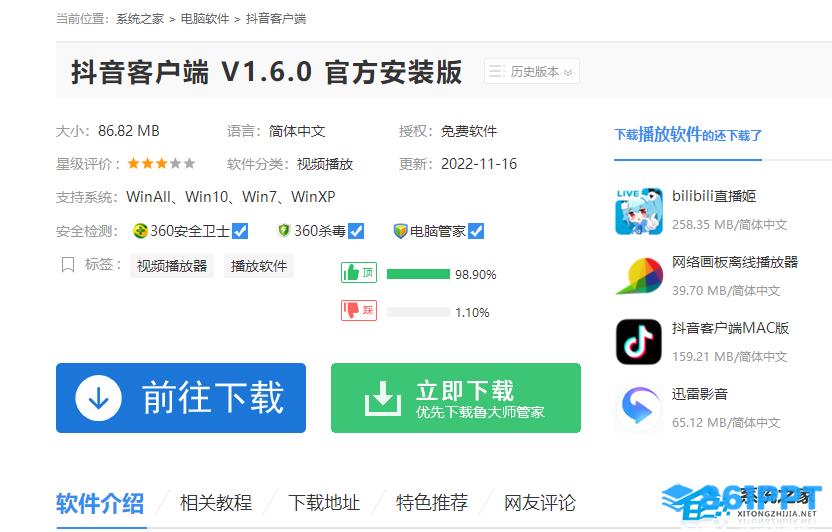Toggle the 360安全卫士 checkbox
The width and height of the screenshot is (832, 532).
[240, 231]
